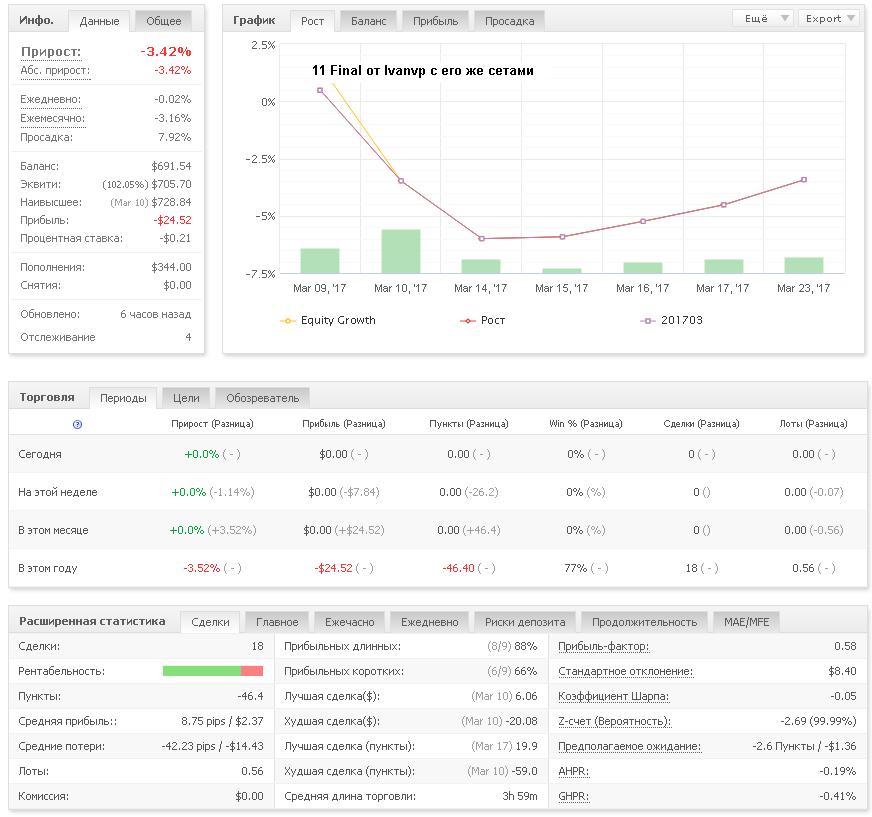
Task: Select the Ежечасно statistics tab
Action: click(x=350, y=622)
